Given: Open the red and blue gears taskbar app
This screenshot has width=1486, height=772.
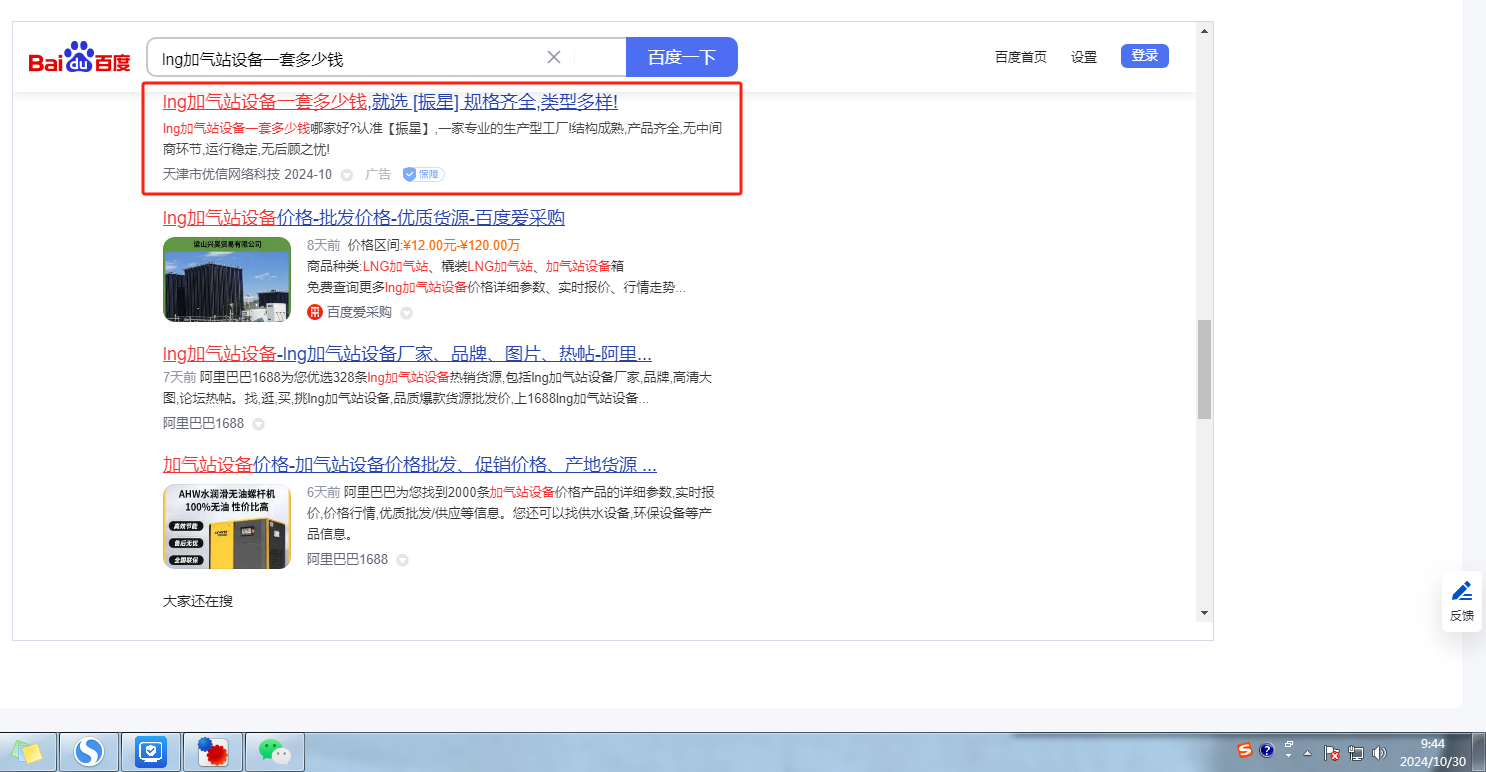Looking at the screenshot, I should point(213,751).
